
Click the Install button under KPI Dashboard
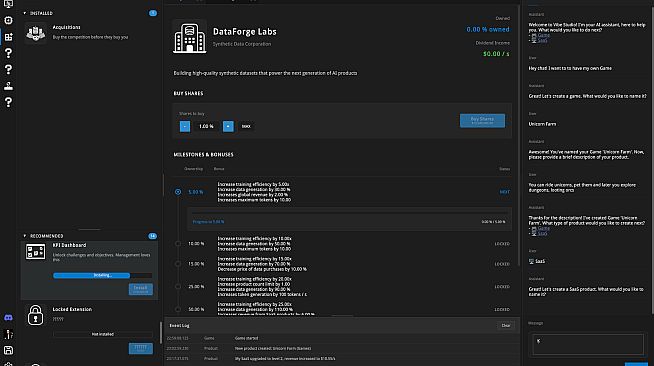pyautogui.click(x=141, y=289)
